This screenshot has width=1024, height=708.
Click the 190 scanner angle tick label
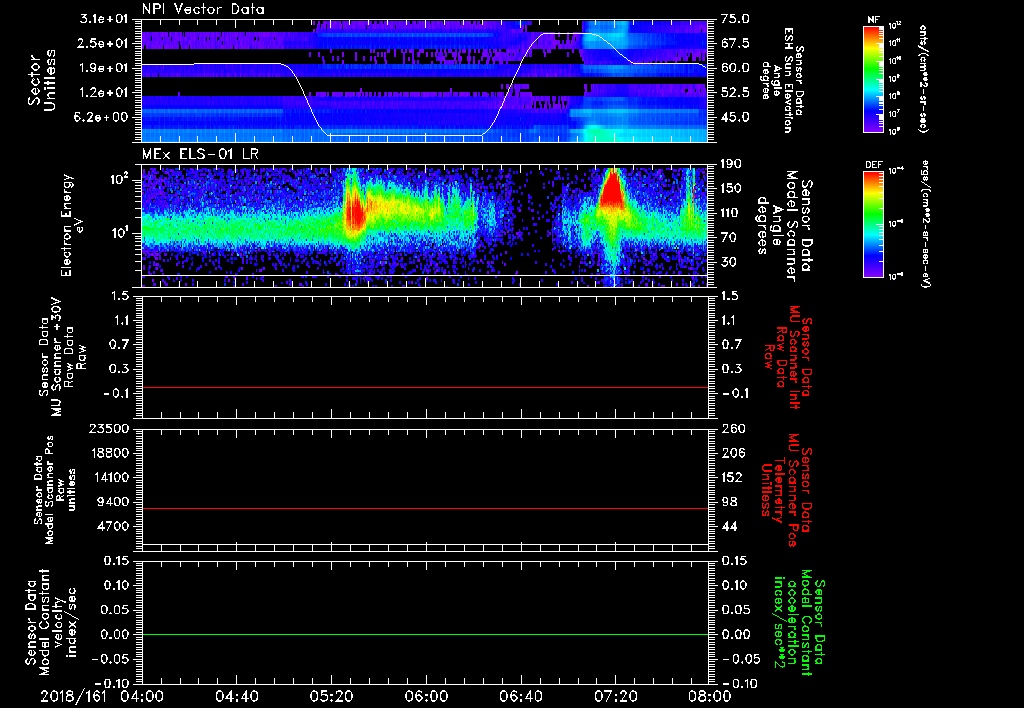[x=731, y=164]
